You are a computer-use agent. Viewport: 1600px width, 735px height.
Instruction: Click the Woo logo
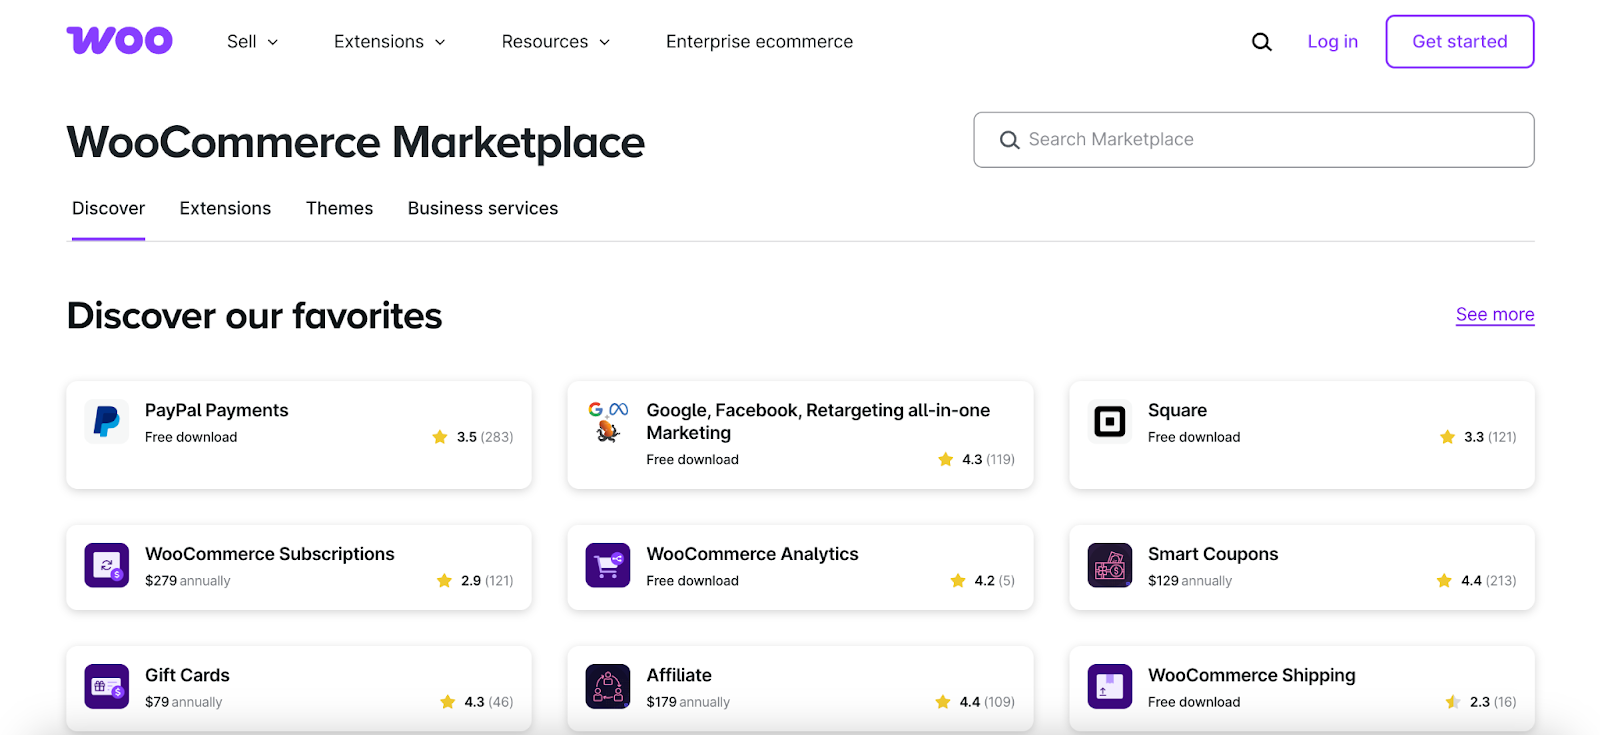tap(119, 41)
